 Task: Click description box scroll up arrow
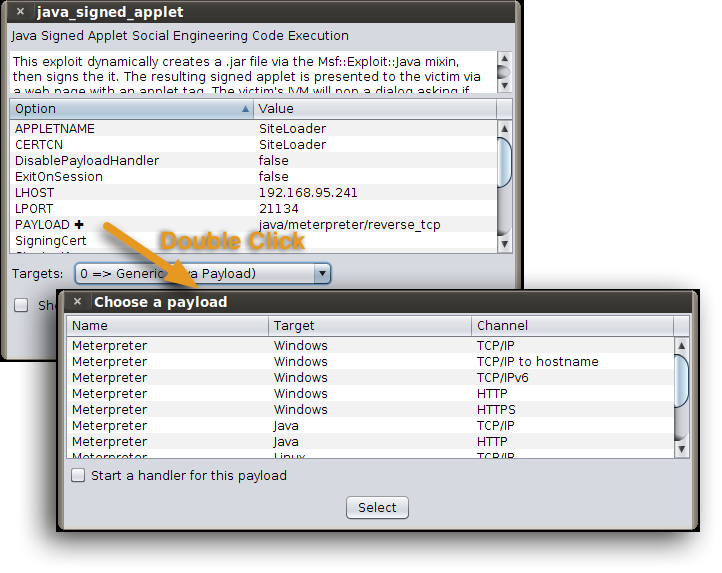coord(504,58)
